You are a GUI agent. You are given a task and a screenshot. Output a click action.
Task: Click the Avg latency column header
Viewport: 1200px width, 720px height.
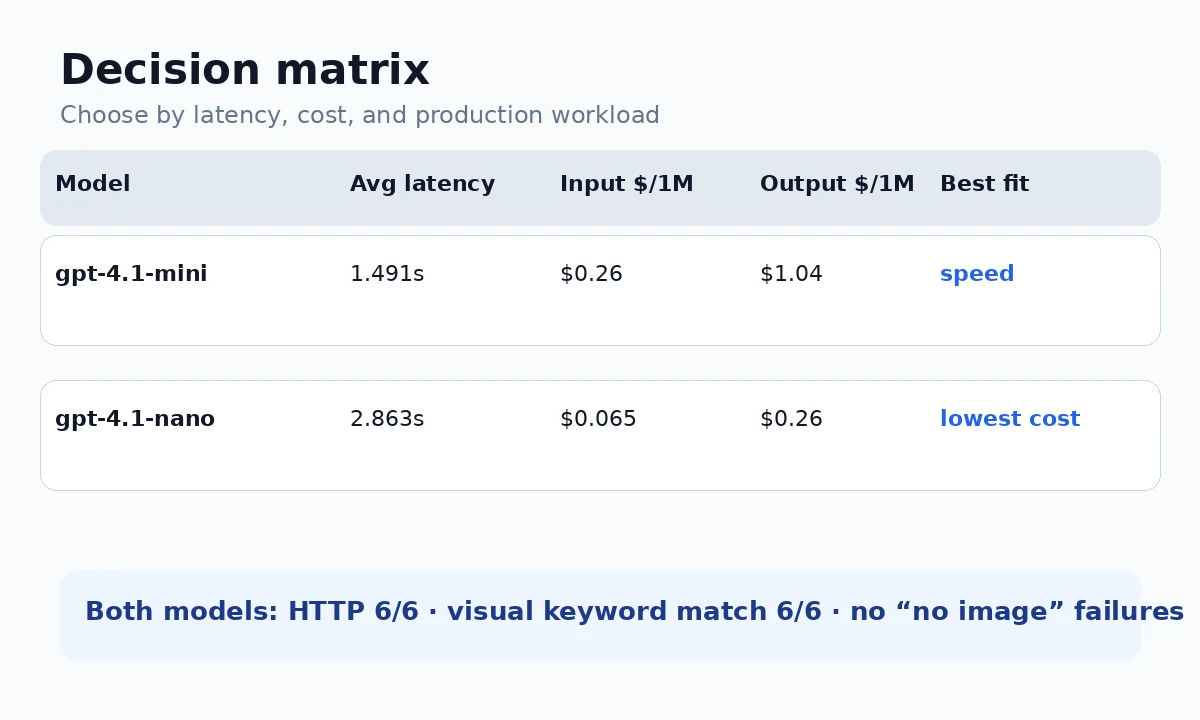click(422, 184)
